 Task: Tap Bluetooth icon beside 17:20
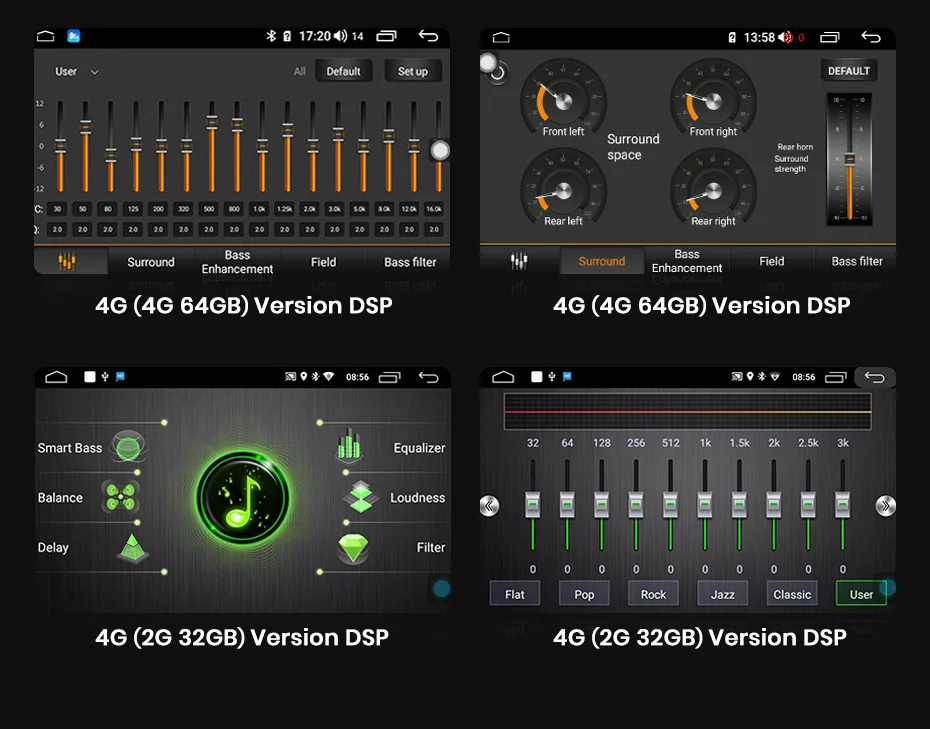[271, 36]
